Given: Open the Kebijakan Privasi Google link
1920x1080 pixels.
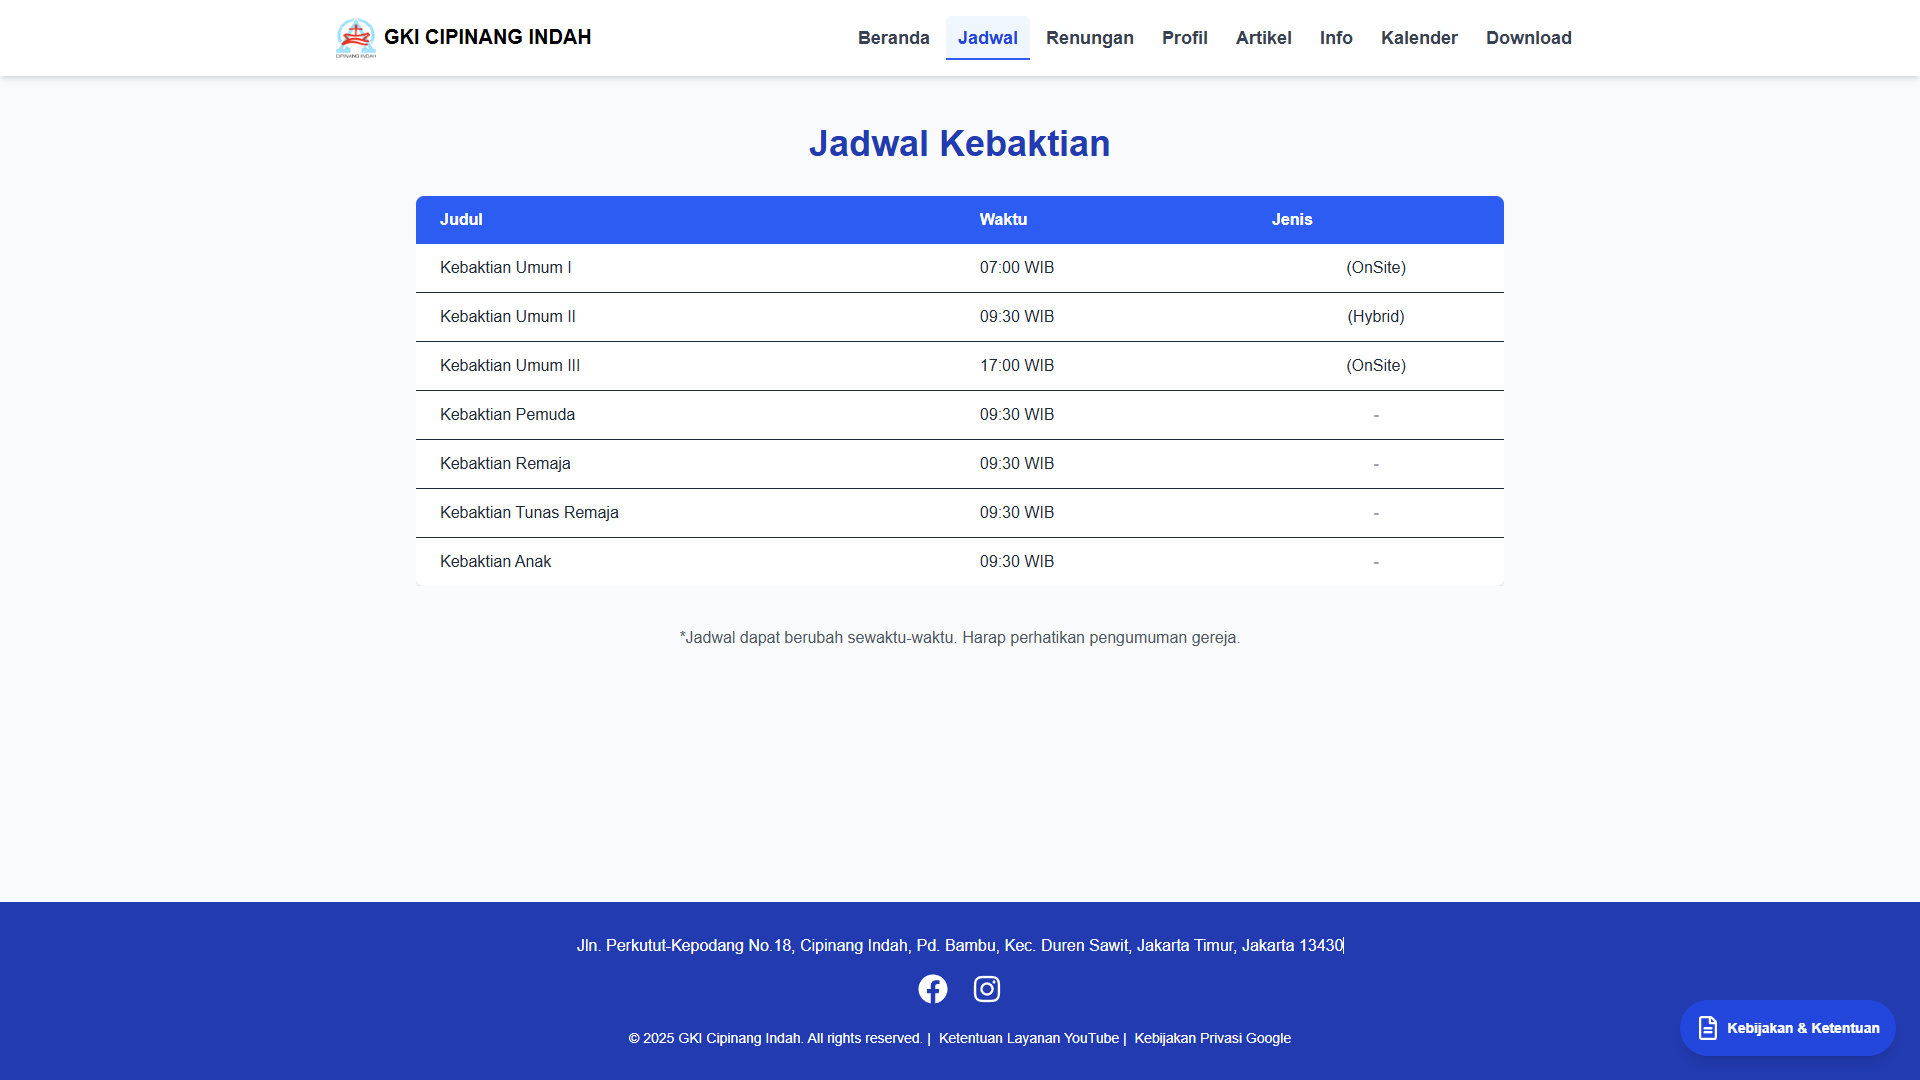Looking at the screenshot, I should point(1212,1038).
